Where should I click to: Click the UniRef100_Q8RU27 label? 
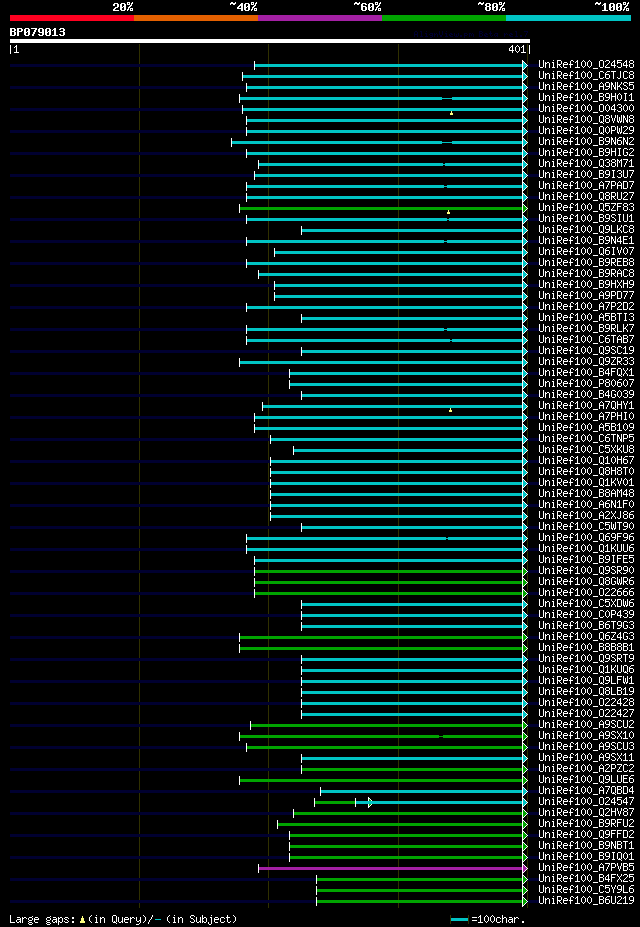(586, 197)
